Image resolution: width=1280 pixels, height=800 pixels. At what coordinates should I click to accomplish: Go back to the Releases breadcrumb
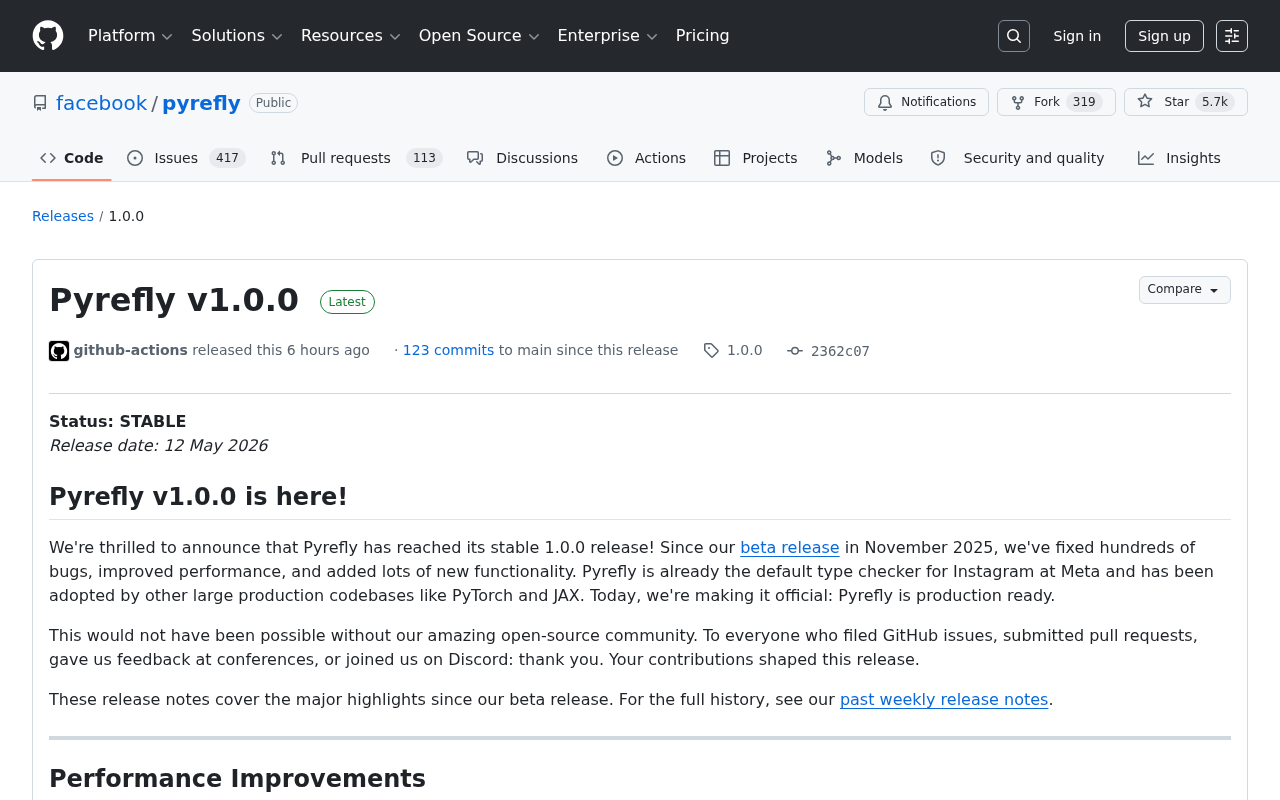(63, 216)
